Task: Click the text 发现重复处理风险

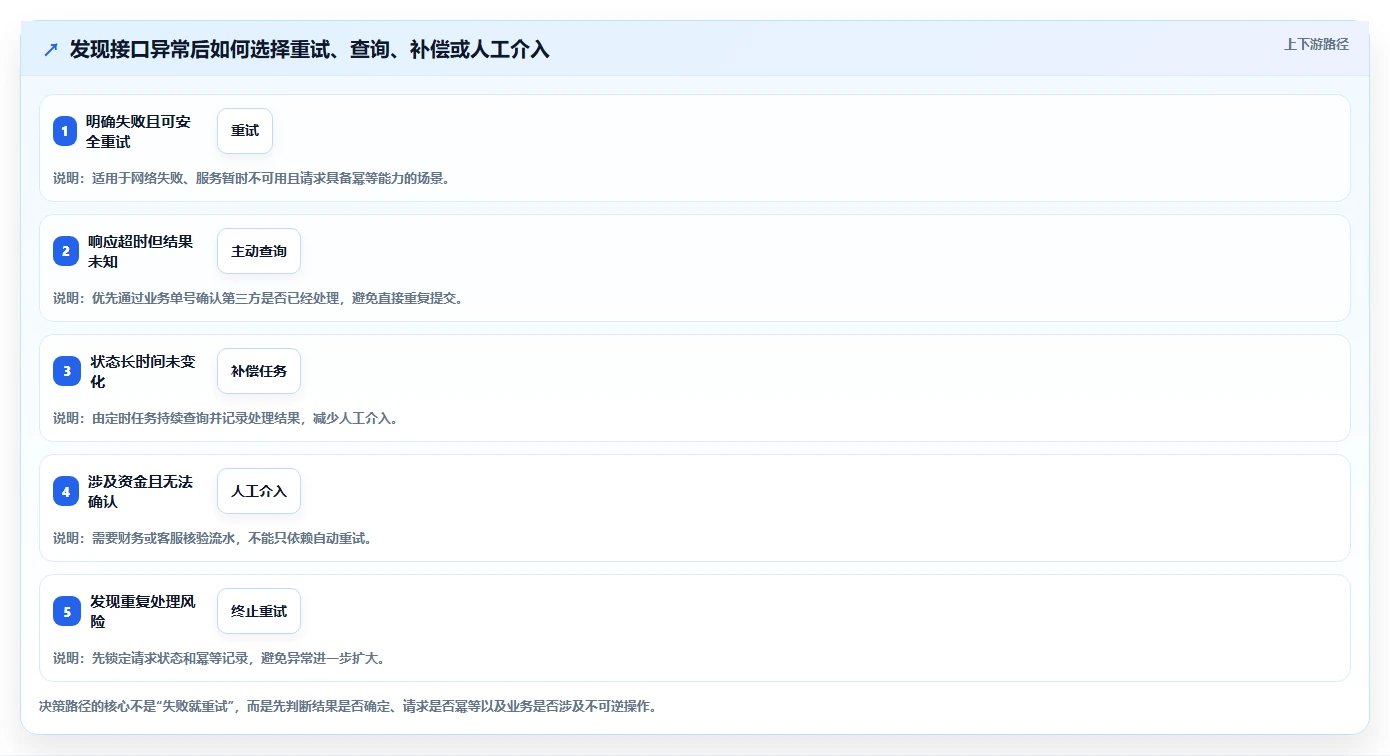Action: pos(143,611)
